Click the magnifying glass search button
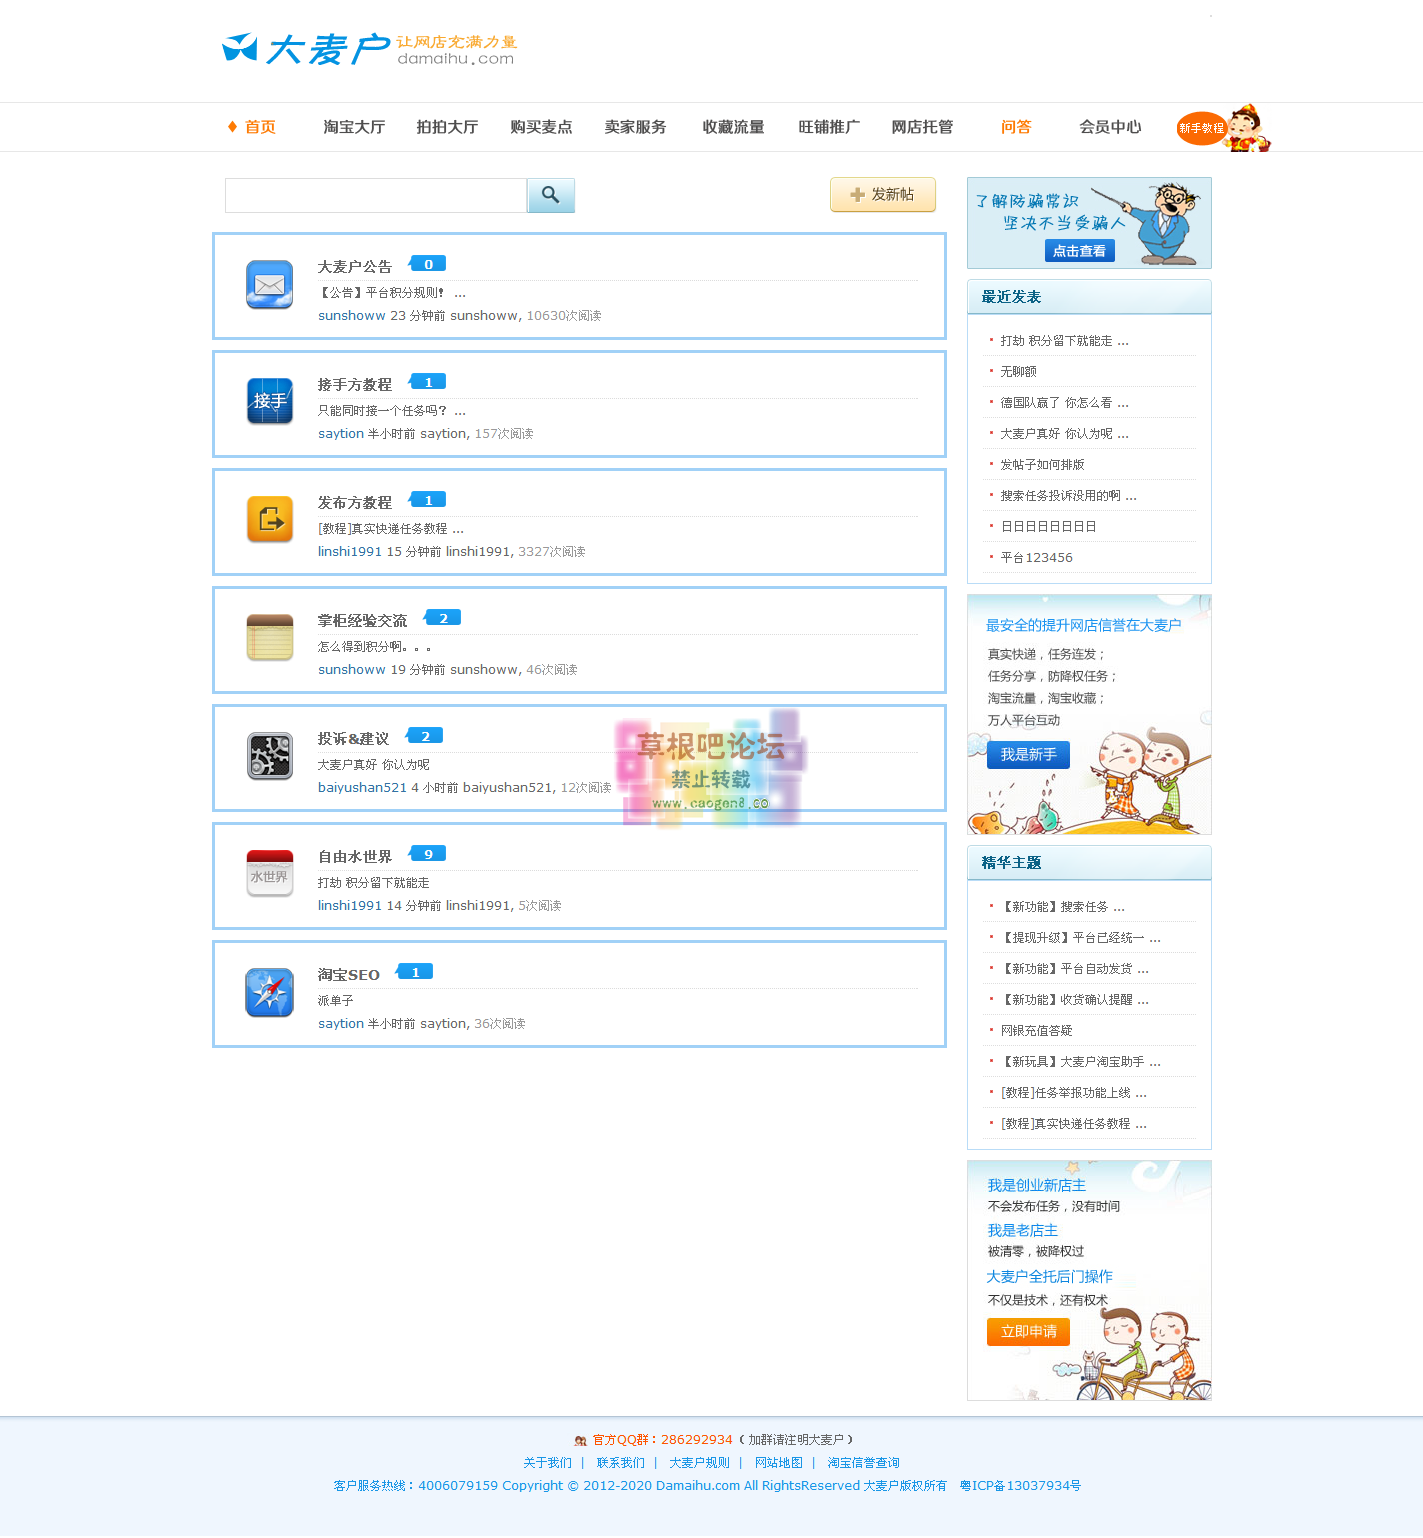1423x1538 pixels. 550,195
